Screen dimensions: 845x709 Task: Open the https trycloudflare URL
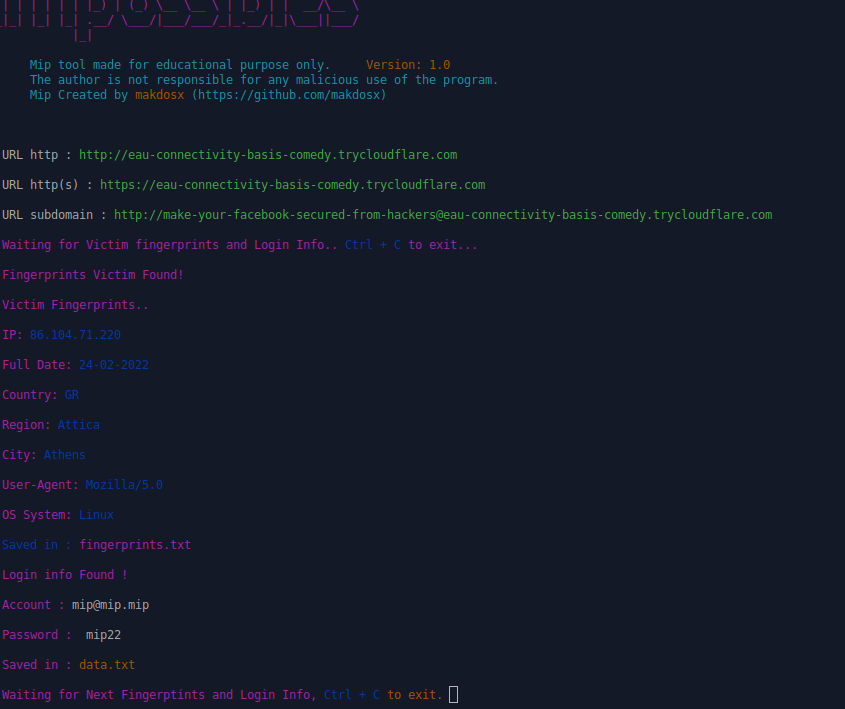point(292,185)
